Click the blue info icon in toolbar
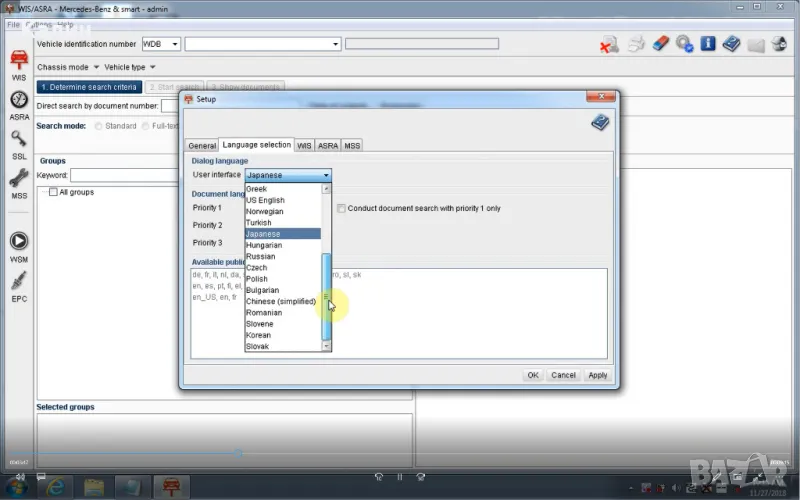 pos(708,44)
